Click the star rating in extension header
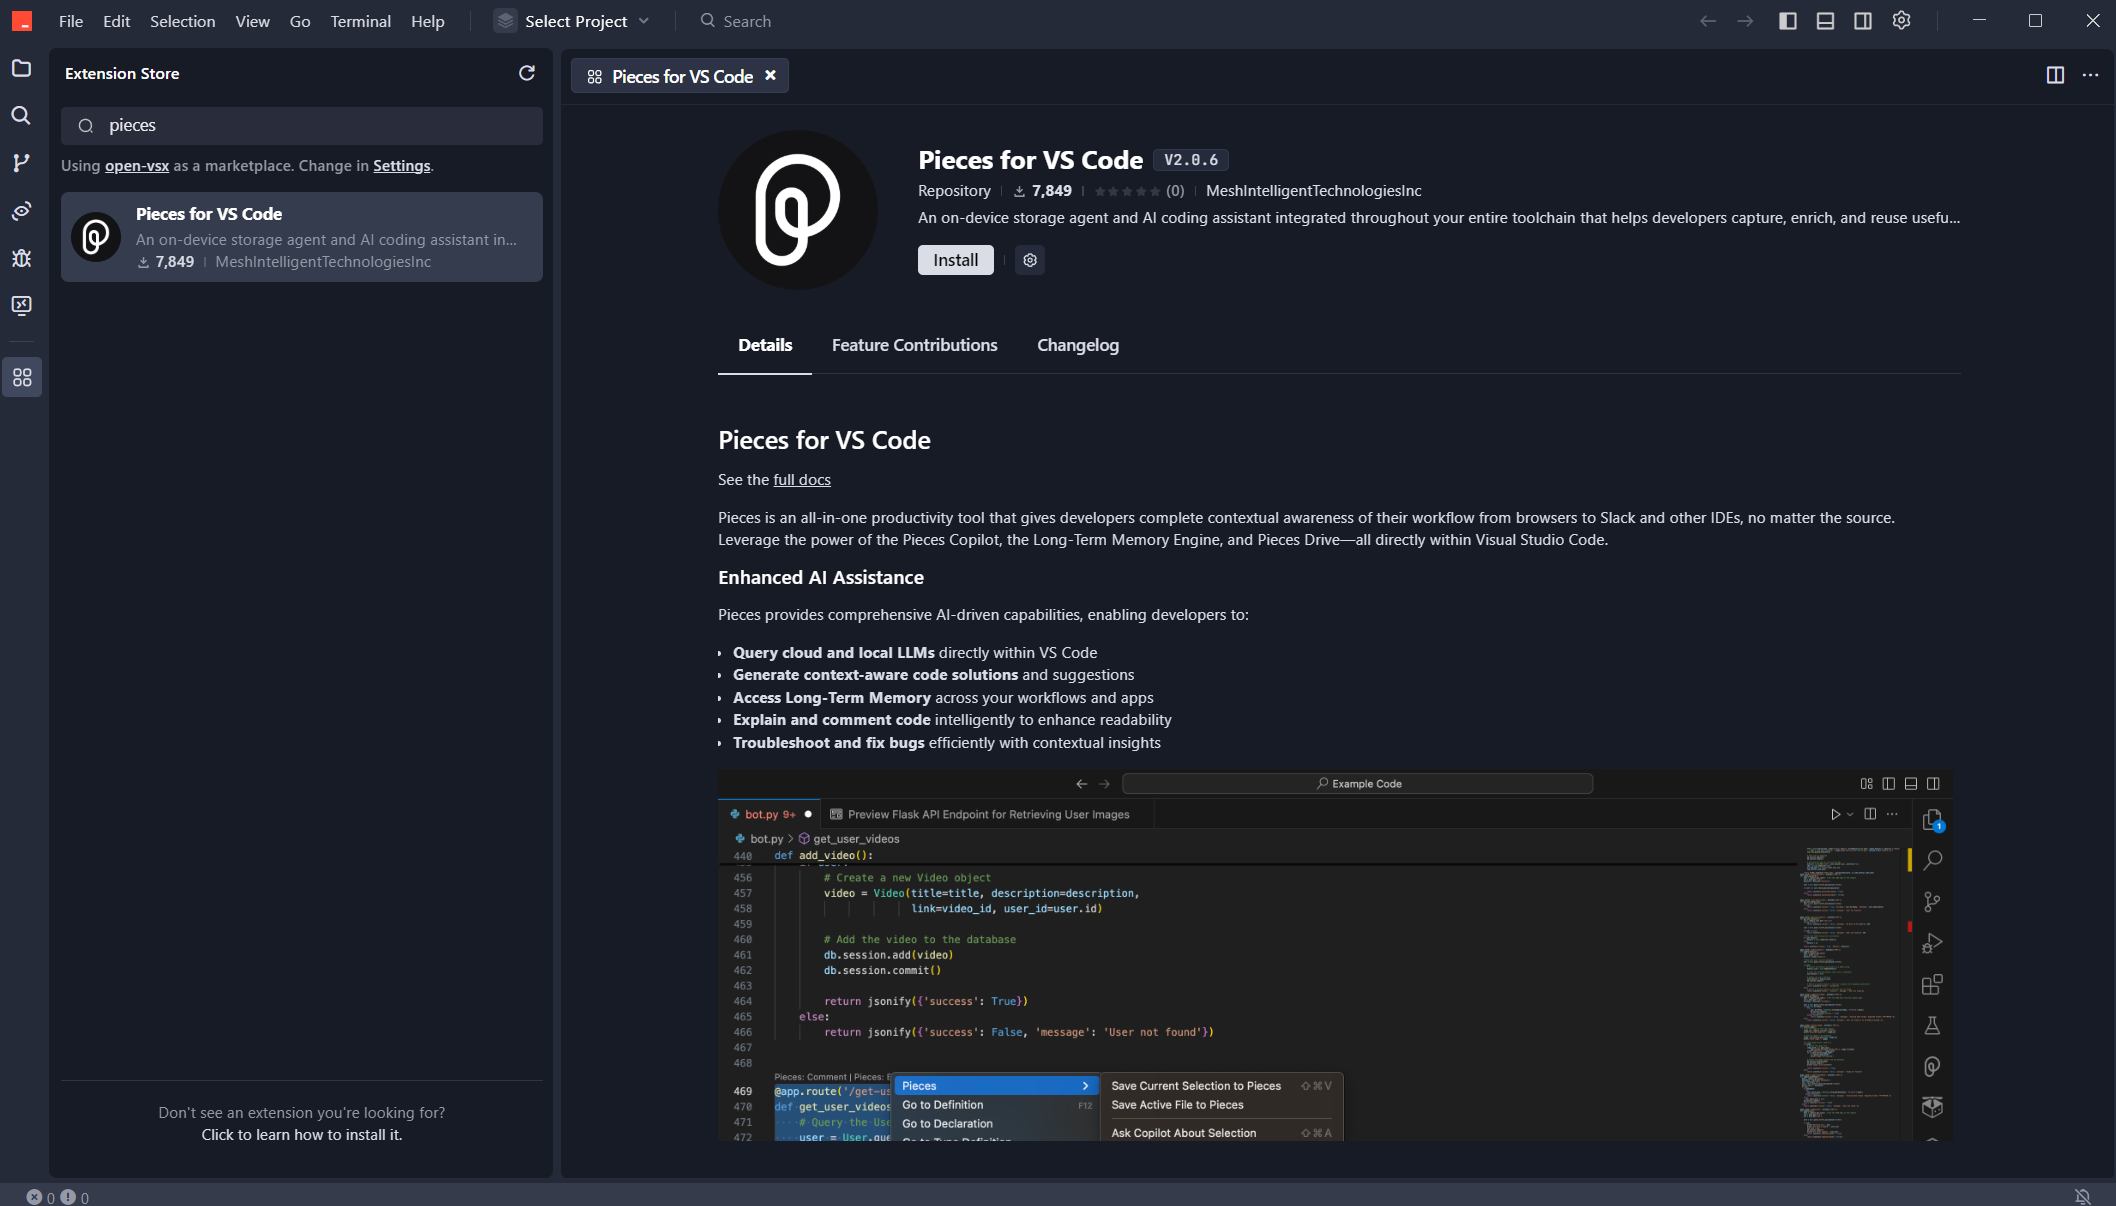Viewport: 2116px width, 1206px height. 1138,191
